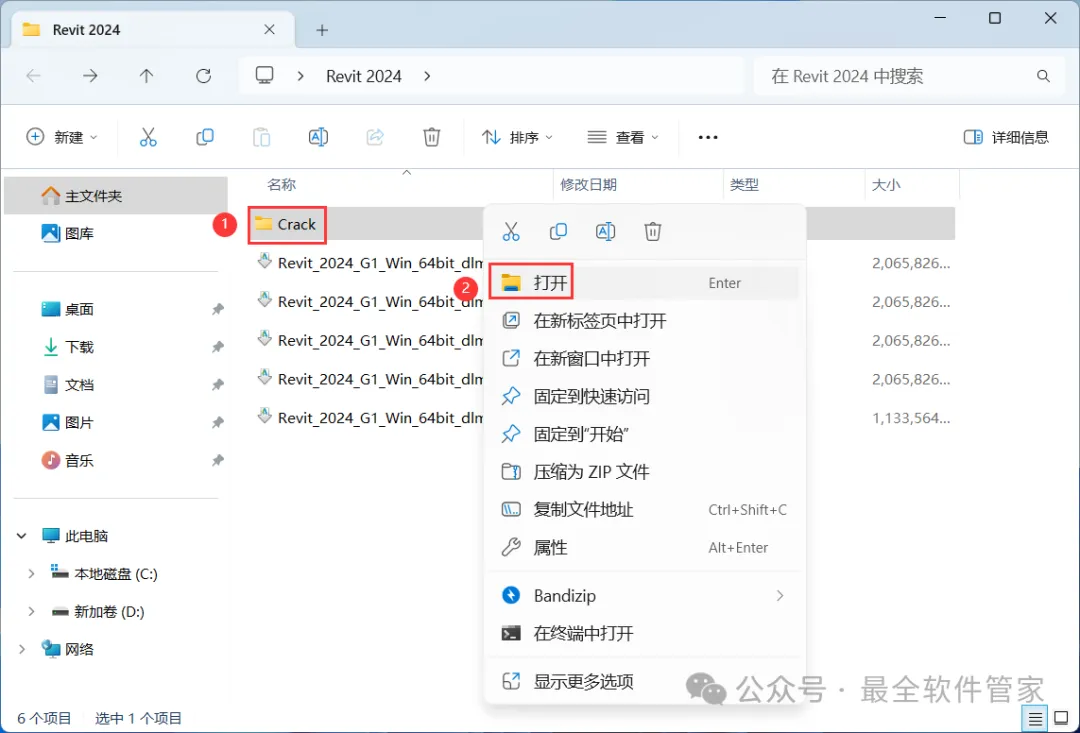Click the search magnifier icon
Viewport: 1080px width, 733px height.
click(1043, 76)
